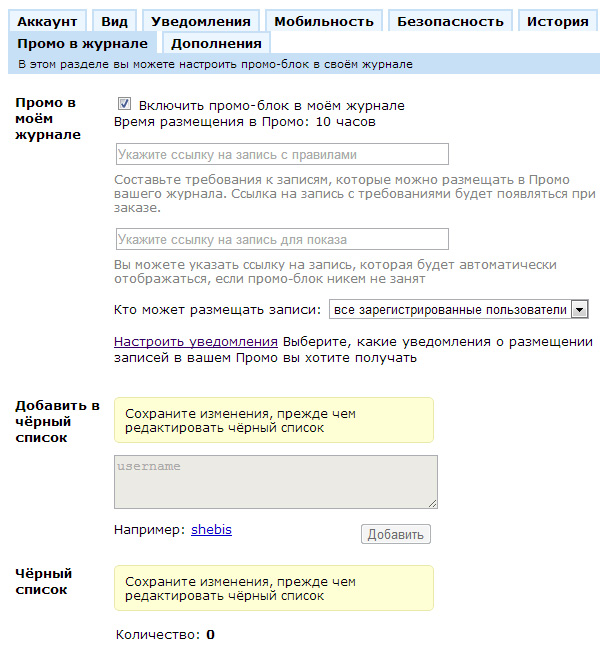Screen dimensions: 600x656
Task: Open the 'Кто может размещать записи' dropdown
Action: pos(450,310)
